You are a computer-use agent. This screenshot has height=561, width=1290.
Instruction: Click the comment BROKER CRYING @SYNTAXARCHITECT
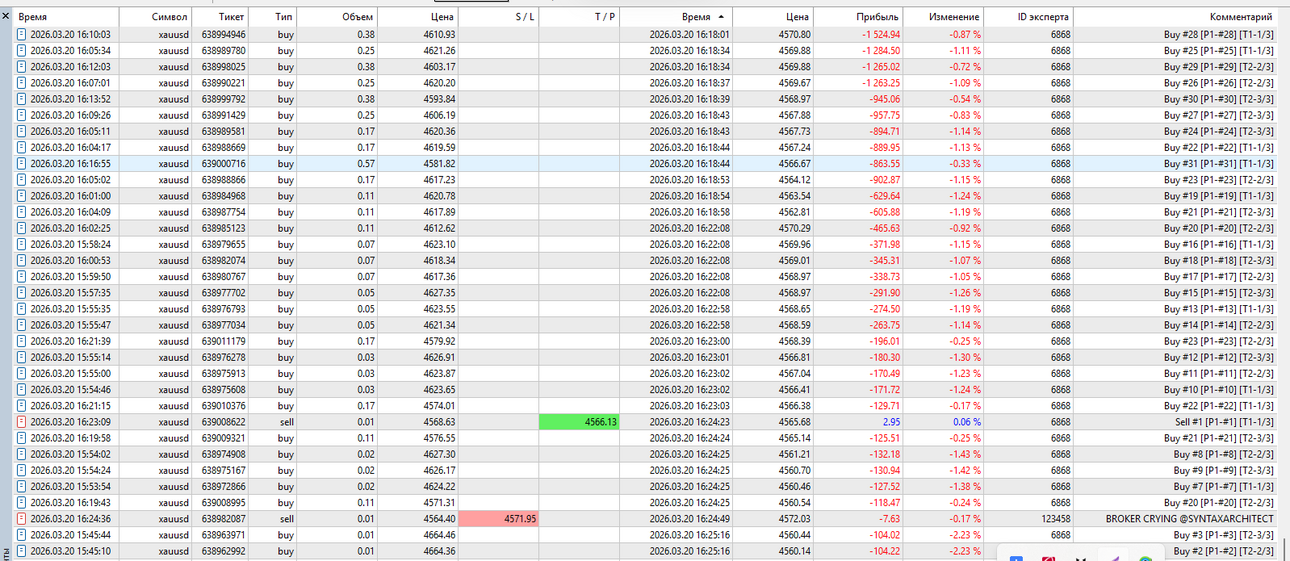(1189, 519)
